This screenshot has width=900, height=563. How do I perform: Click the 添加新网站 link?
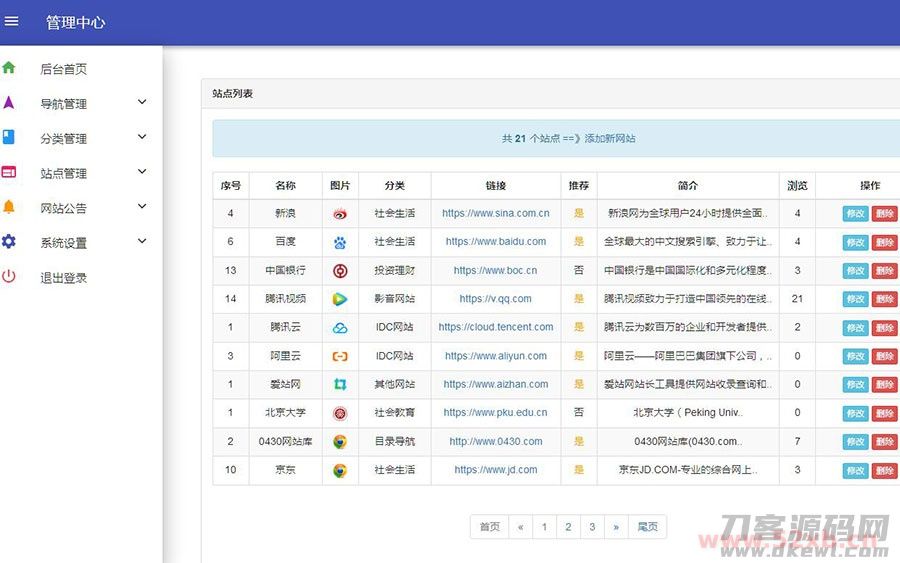coord(610,139)
